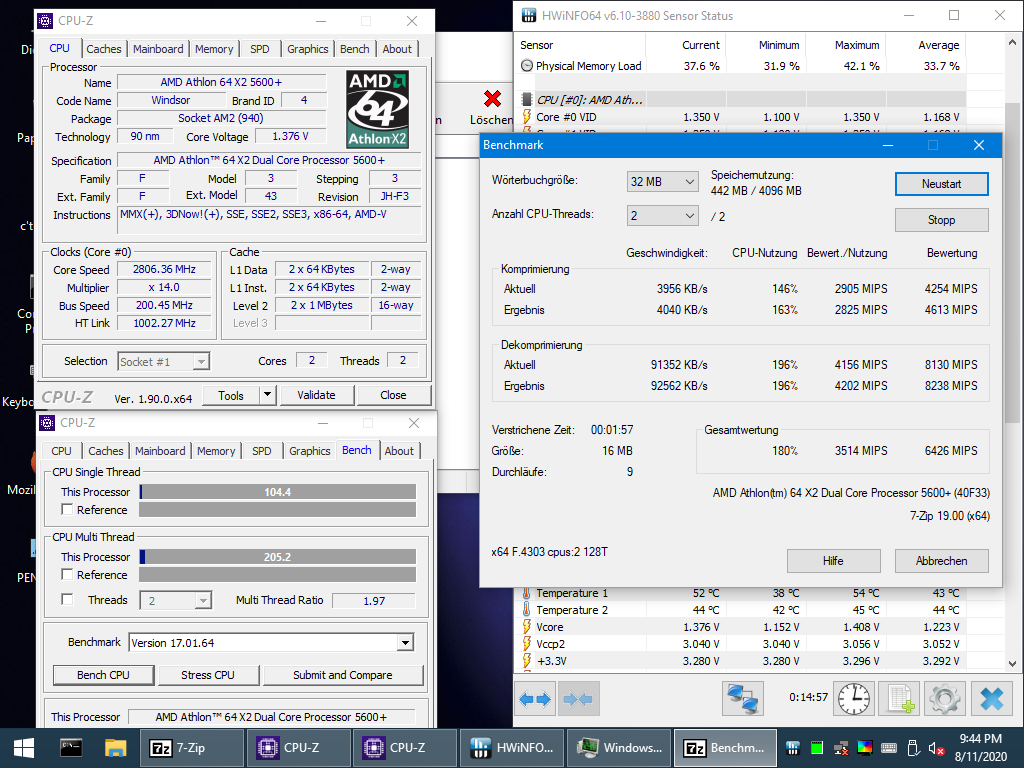Click the green memory chip tray icon
The height and width of the screenshot is (768, 1024).
point(817,748)
